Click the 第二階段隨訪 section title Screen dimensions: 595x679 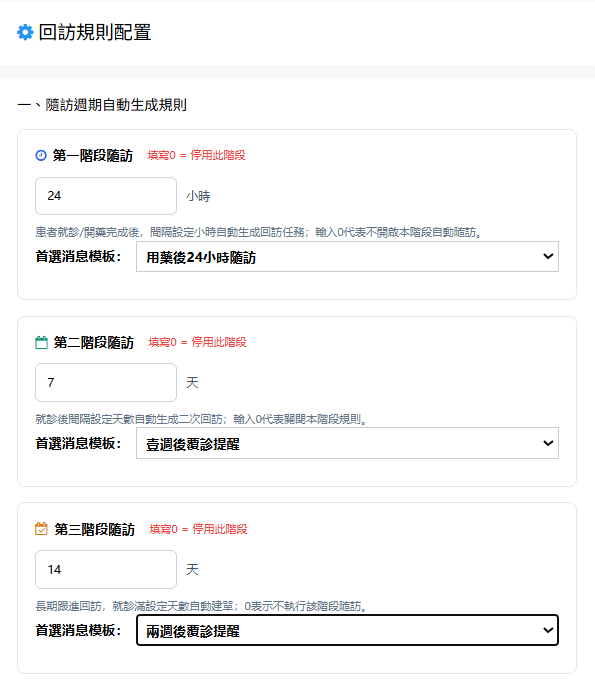click(94, 343)
